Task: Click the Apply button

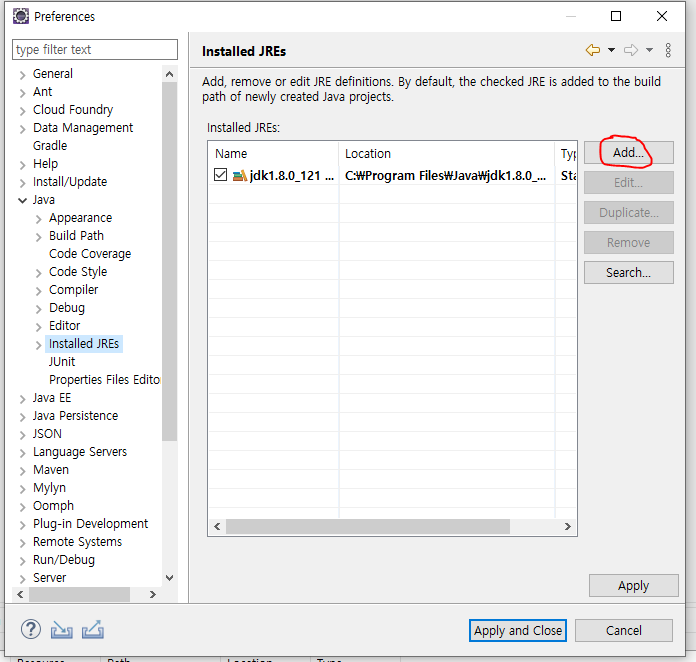Action: [x=633, y=586]
